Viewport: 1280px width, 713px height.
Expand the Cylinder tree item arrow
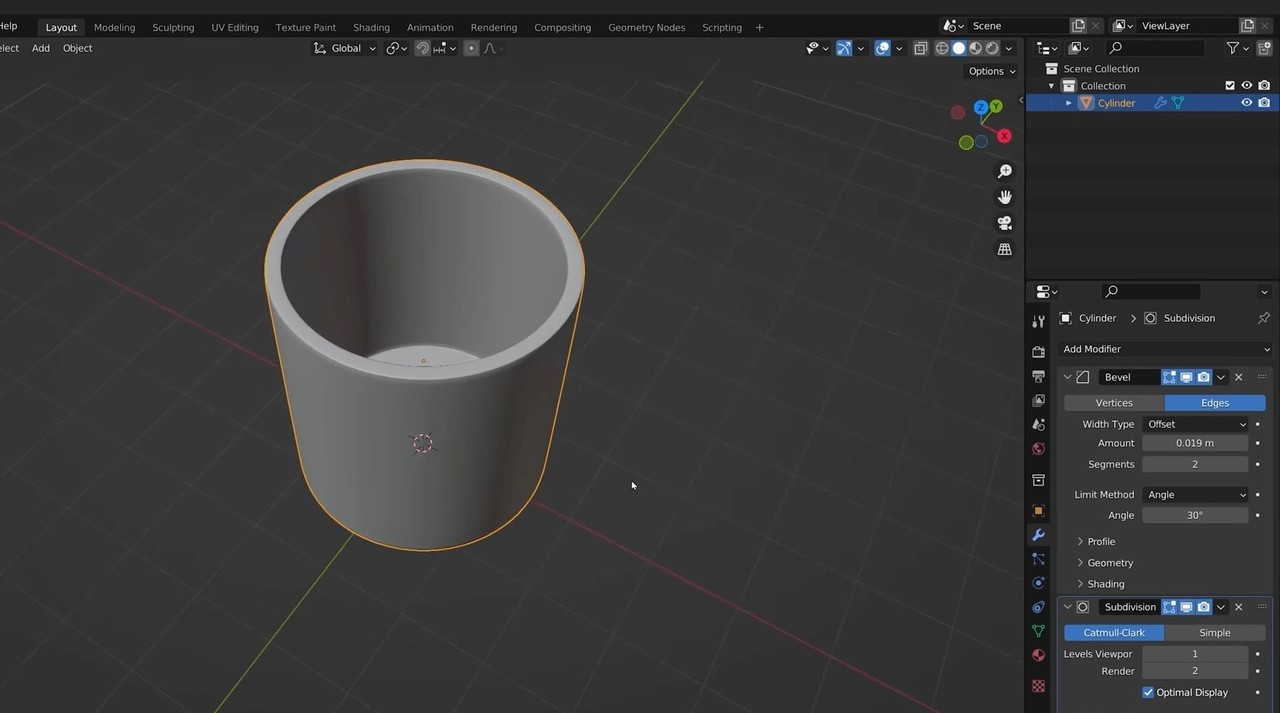1068,103
